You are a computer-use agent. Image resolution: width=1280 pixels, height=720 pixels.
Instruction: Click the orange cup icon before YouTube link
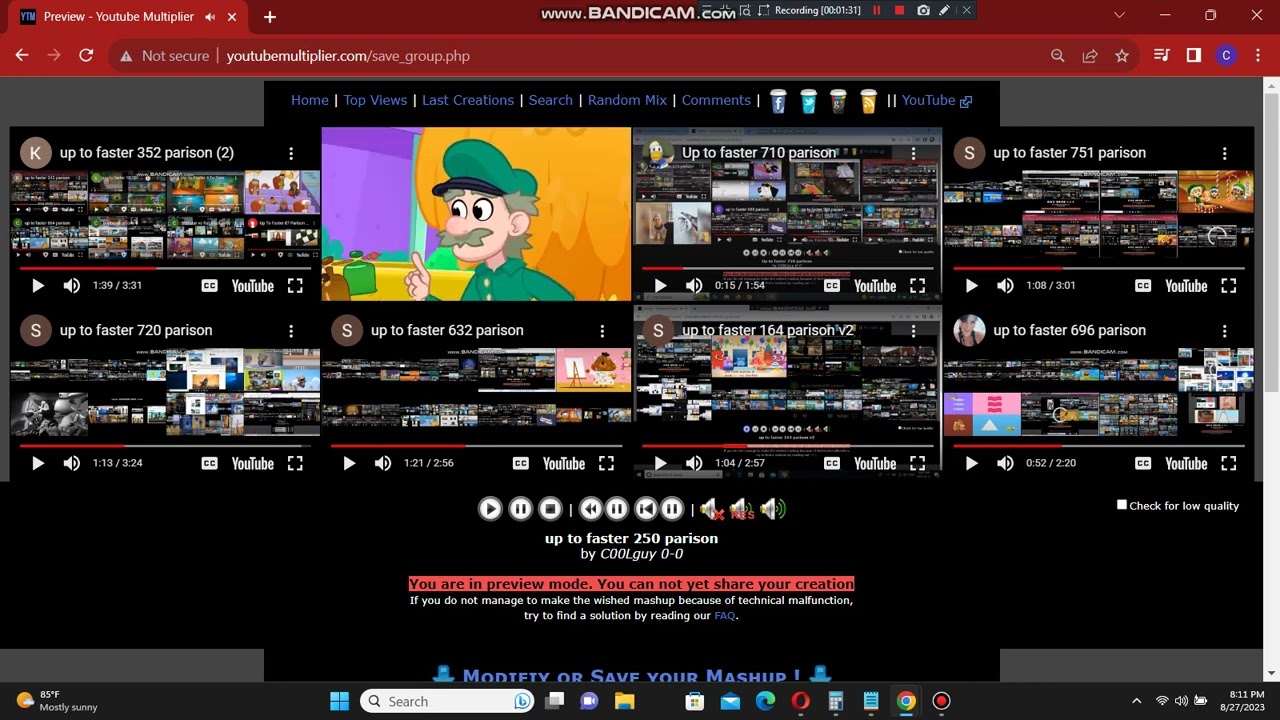coord(868,101)
